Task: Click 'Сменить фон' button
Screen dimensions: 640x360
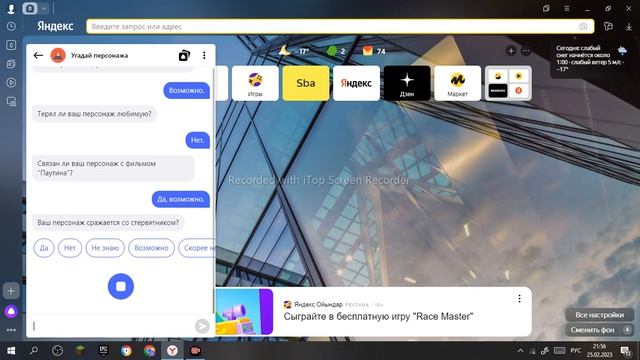Action: [x=592, y=330]
